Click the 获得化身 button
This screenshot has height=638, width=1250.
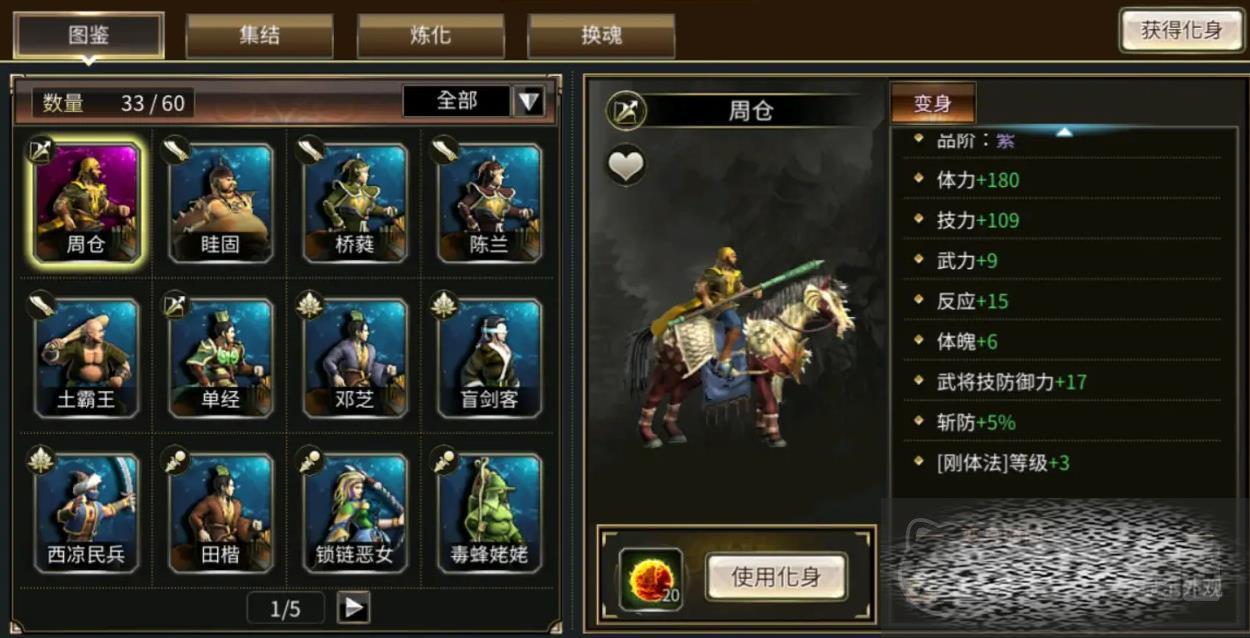coord(1181,30)
